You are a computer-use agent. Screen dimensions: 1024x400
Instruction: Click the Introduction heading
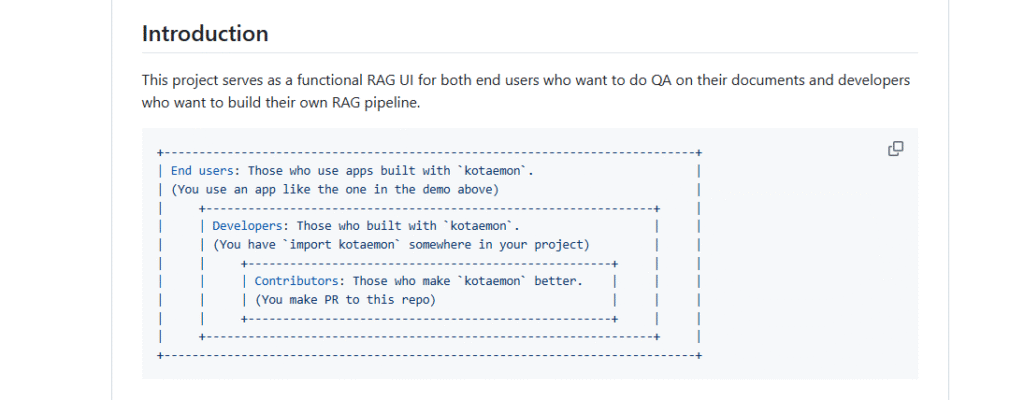point(205,33)
